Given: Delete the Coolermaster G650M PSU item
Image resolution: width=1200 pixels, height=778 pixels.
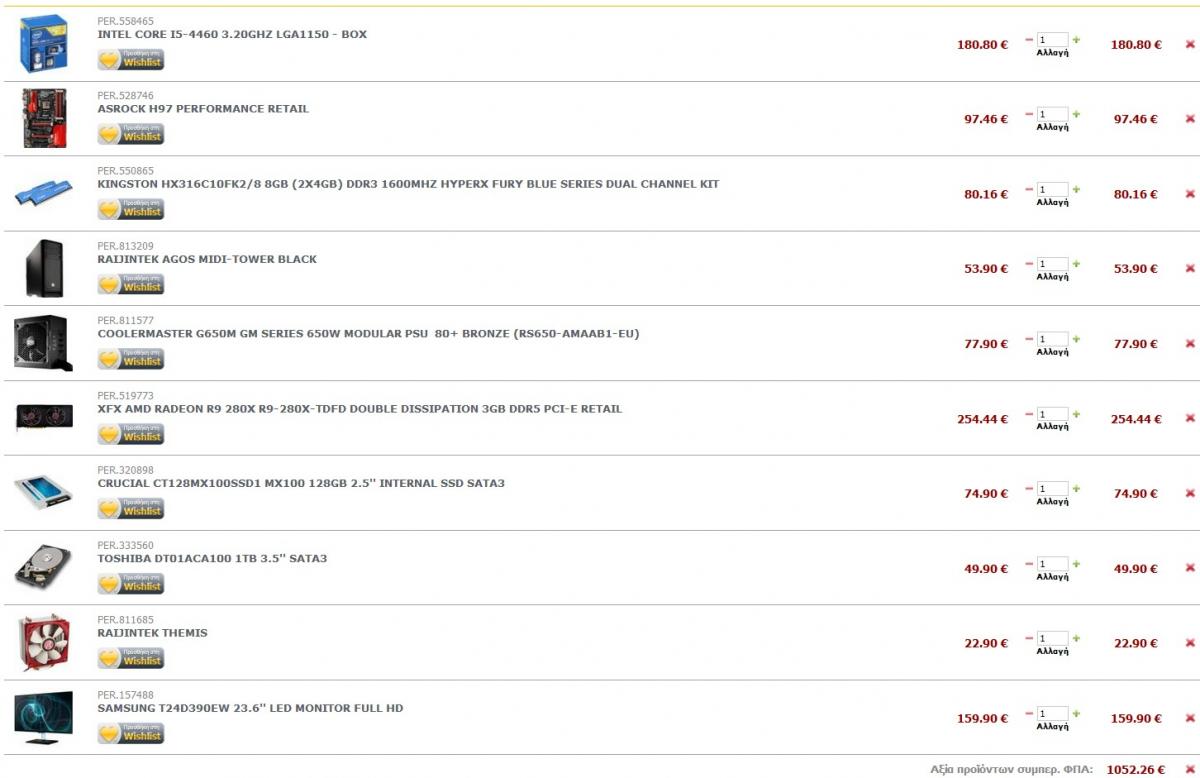Looking at the screenshot, I should point(1190,344).
